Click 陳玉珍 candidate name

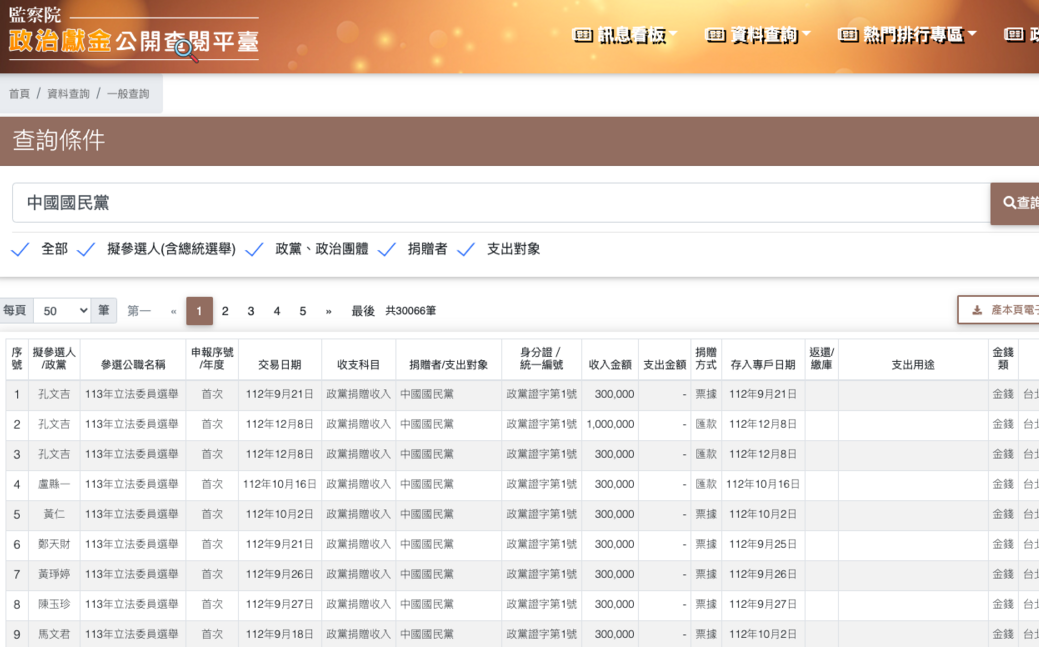click(x=54, y=605)
